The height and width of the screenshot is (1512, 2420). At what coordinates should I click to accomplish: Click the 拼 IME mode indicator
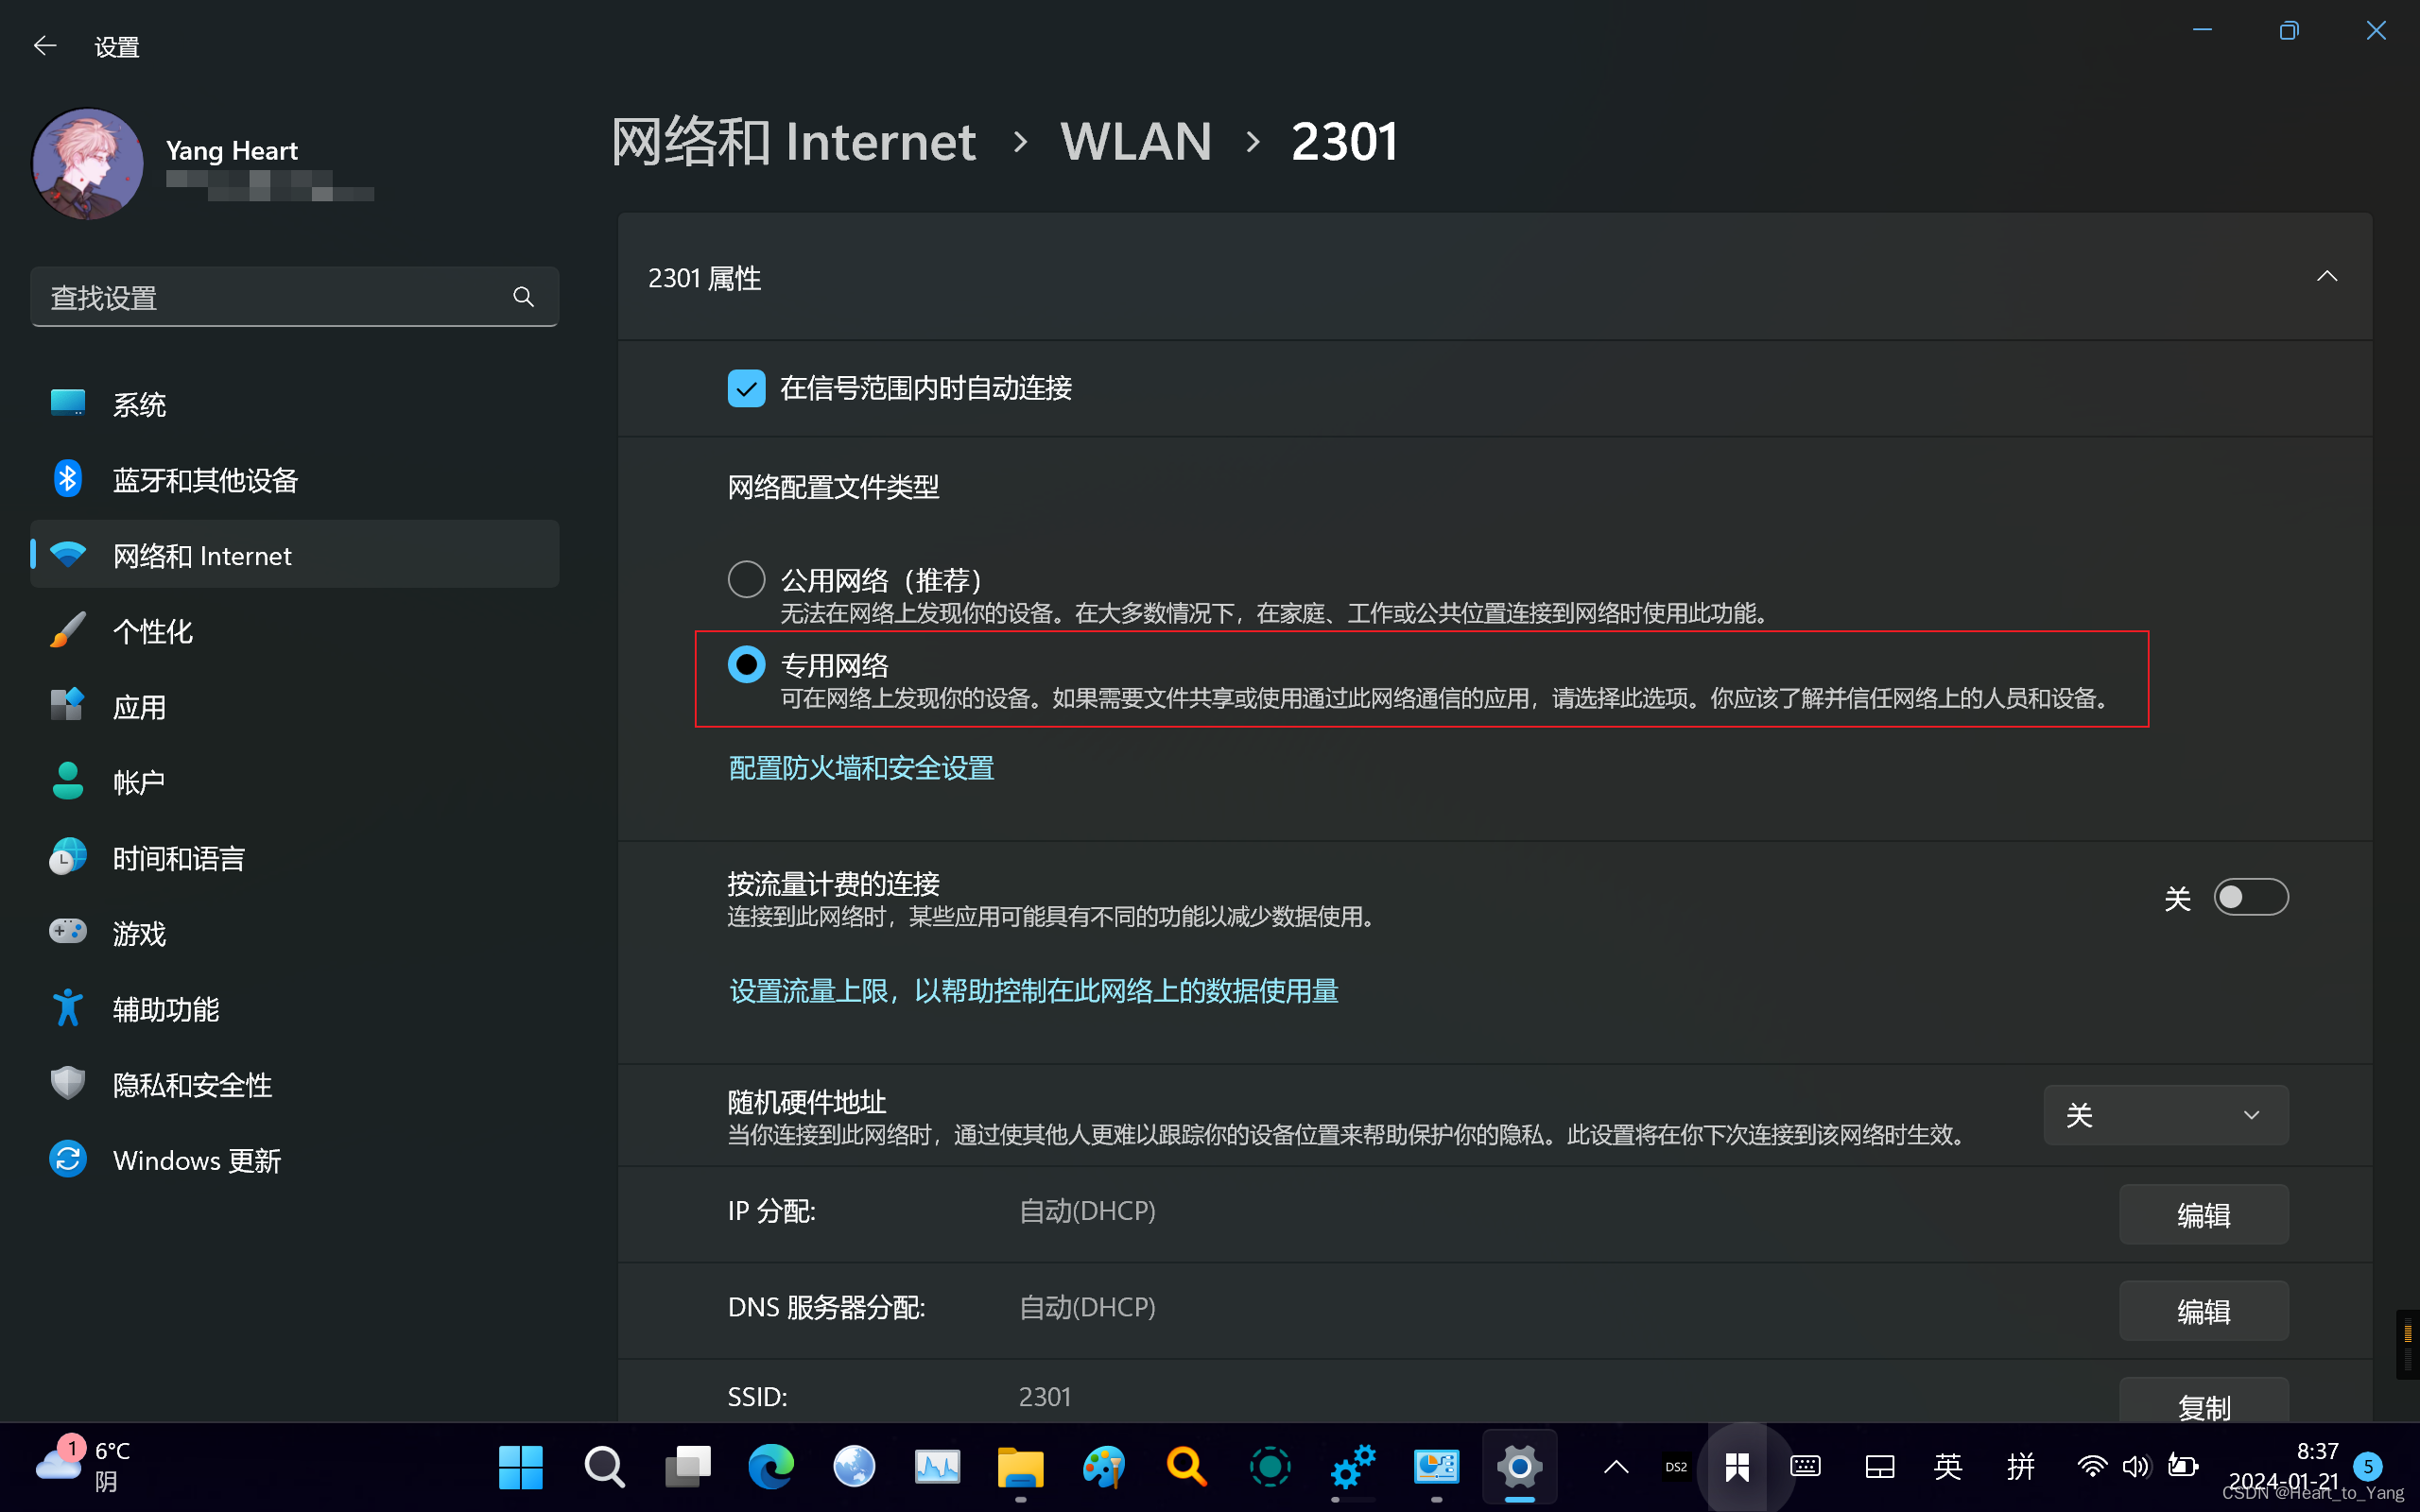[x=2021, y=1467]
